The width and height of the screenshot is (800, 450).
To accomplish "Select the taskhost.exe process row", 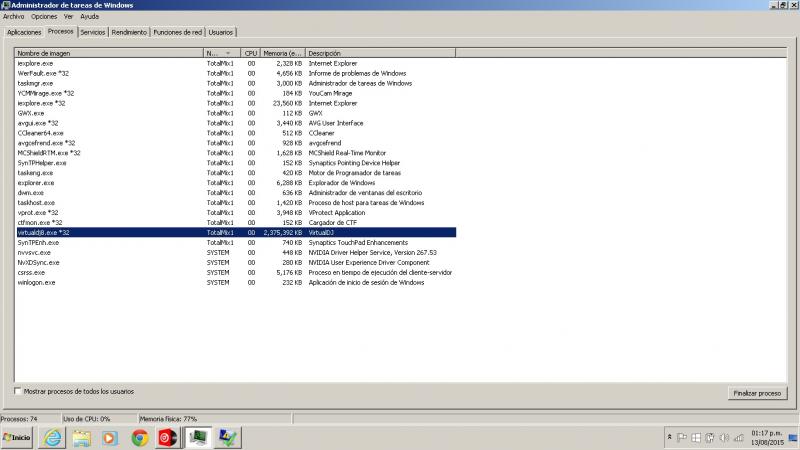I will [x=236, y=203].
